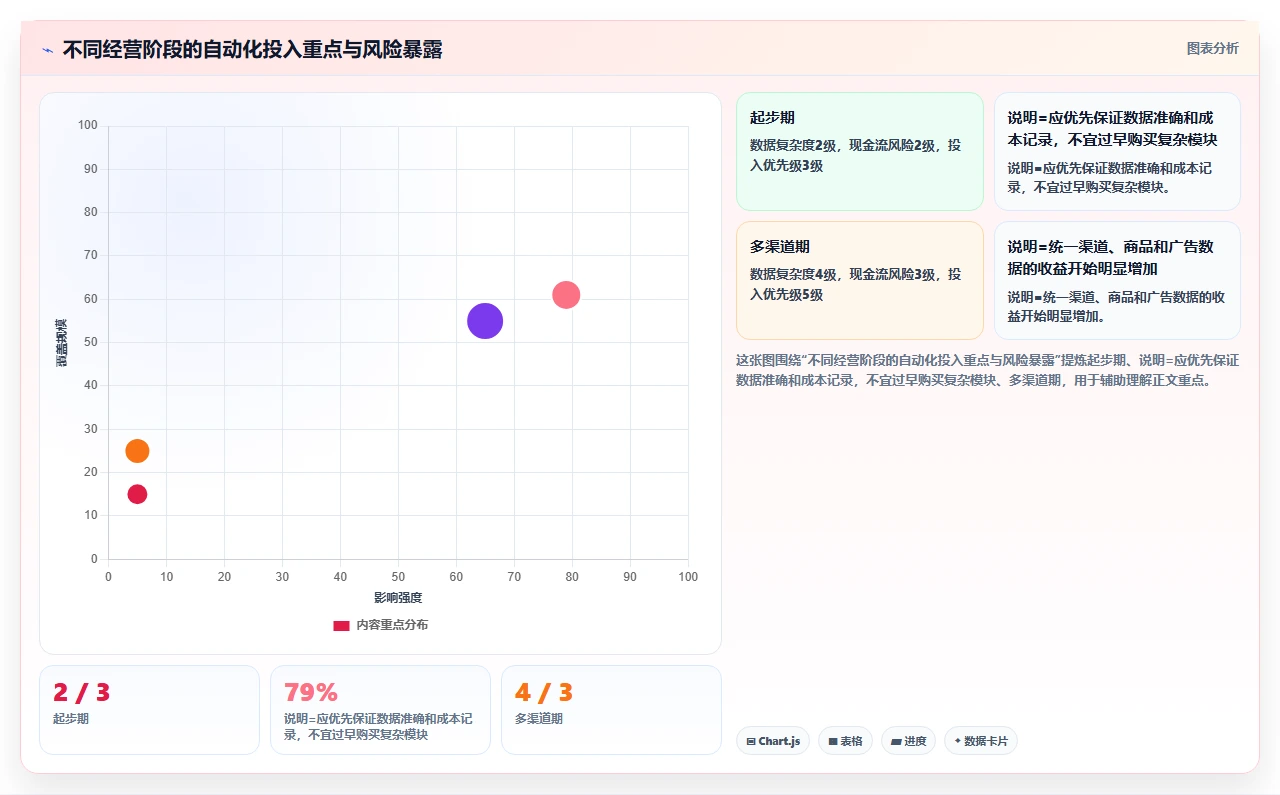The height and width of the screenshot is (795, 1280).
Task: Click the icon in the 表格 tag
Action: tap(833, 742)
